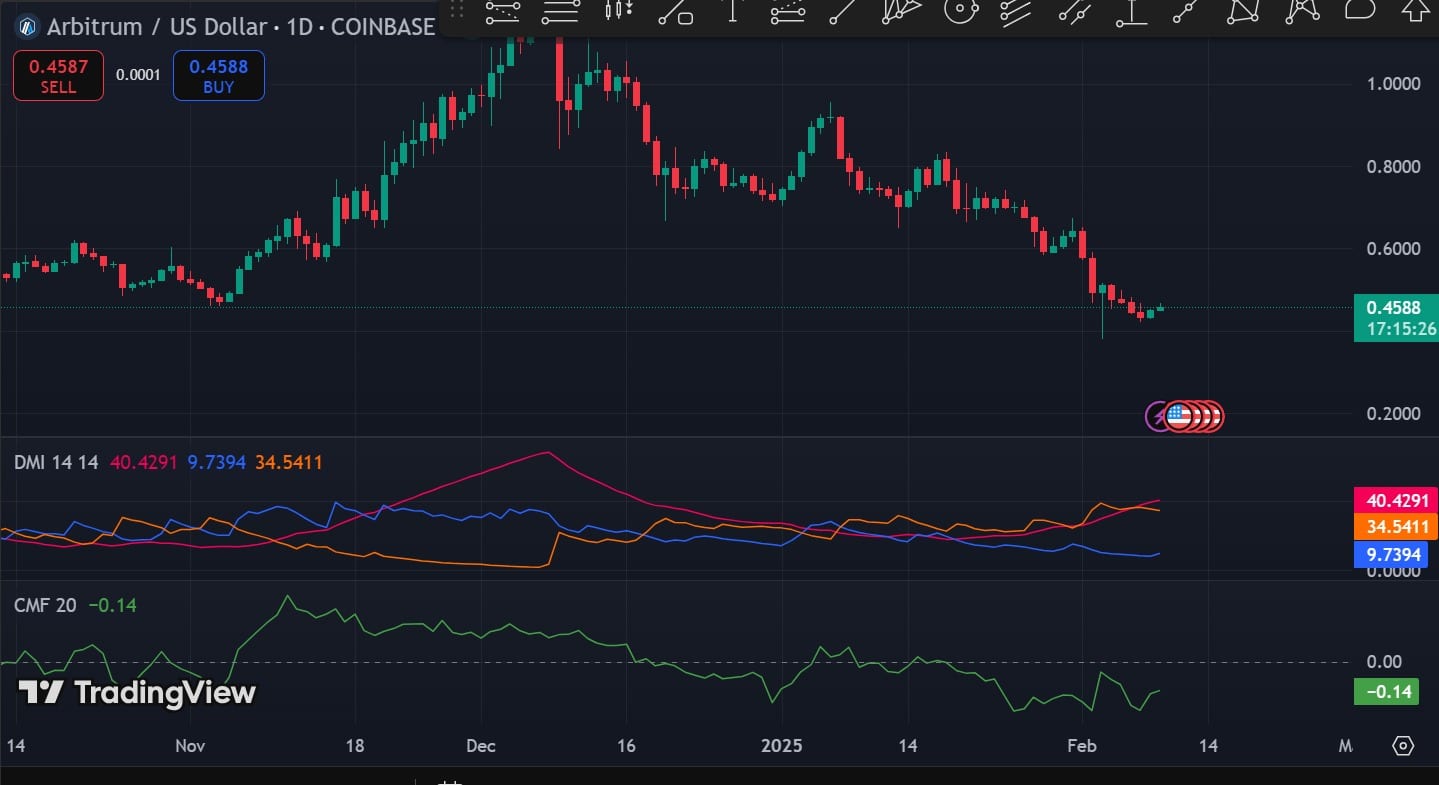Click the DMI 14 14 indicator label
Image resolution: width=1439 pixels, height=785 pixels.
click(x=56, y=462)
